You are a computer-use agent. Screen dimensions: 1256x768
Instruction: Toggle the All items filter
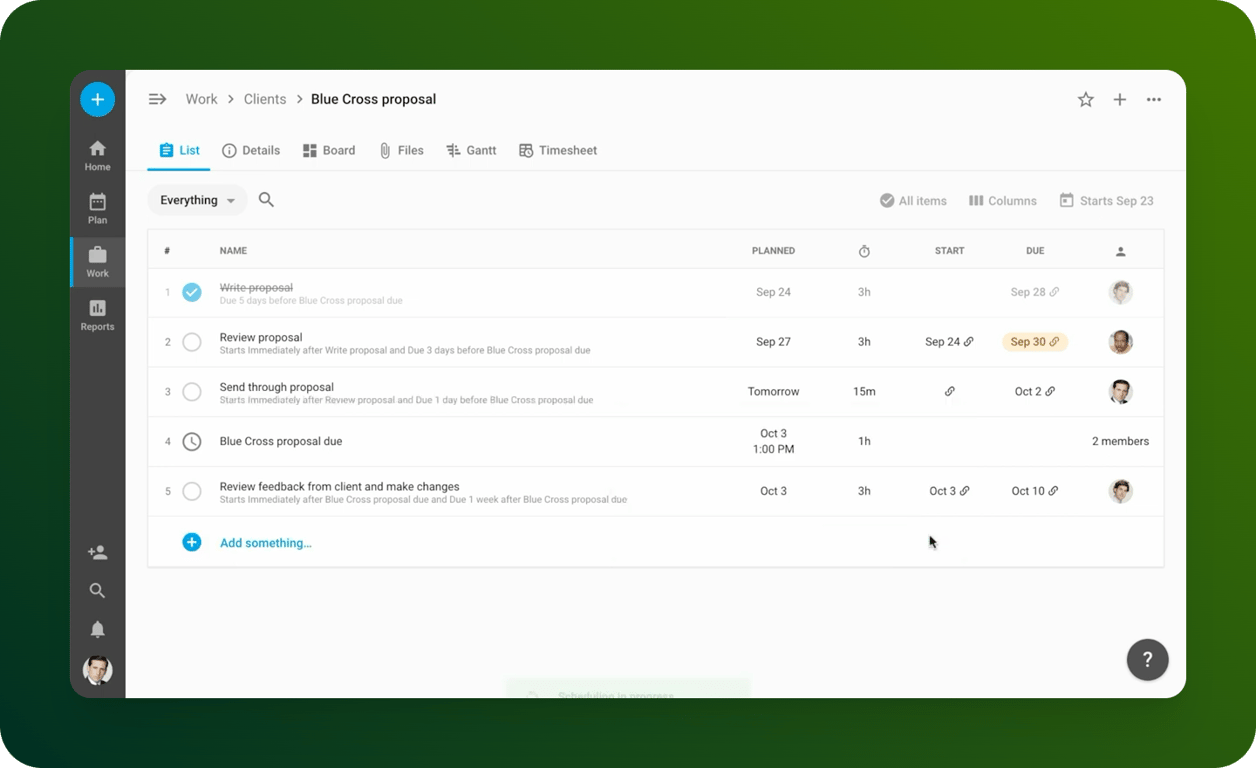pyautogui.click(x=913, y=201)
